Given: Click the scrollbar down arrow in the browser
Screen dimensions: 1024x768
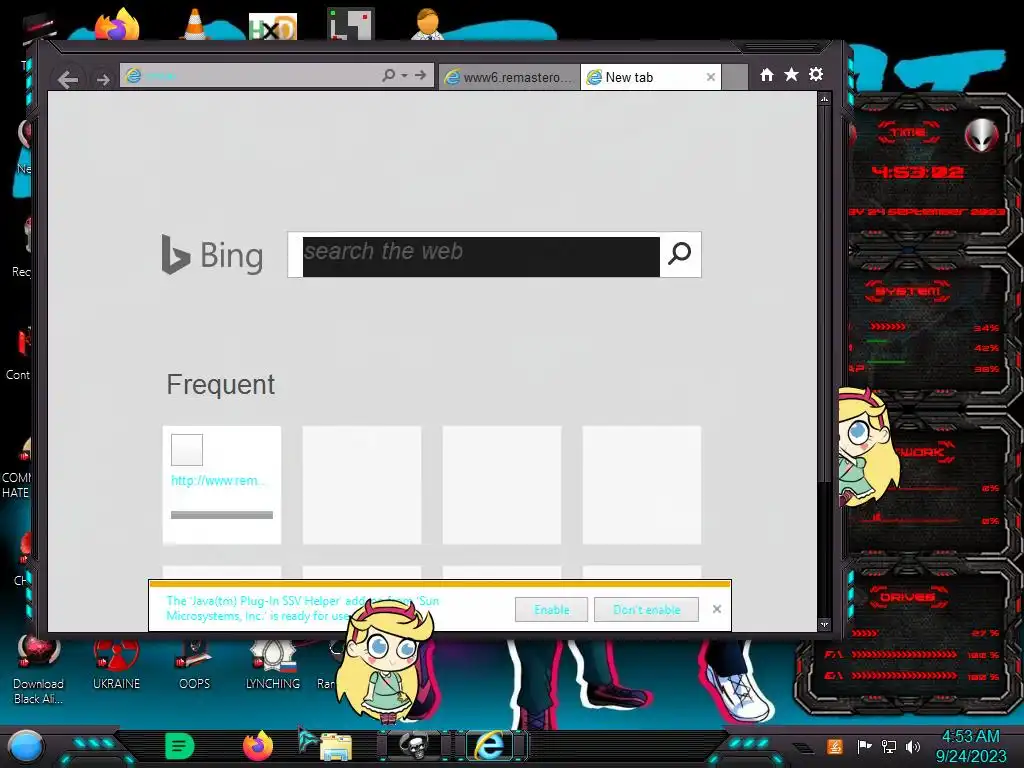Looking at the screenshot, I should (824, 624).
